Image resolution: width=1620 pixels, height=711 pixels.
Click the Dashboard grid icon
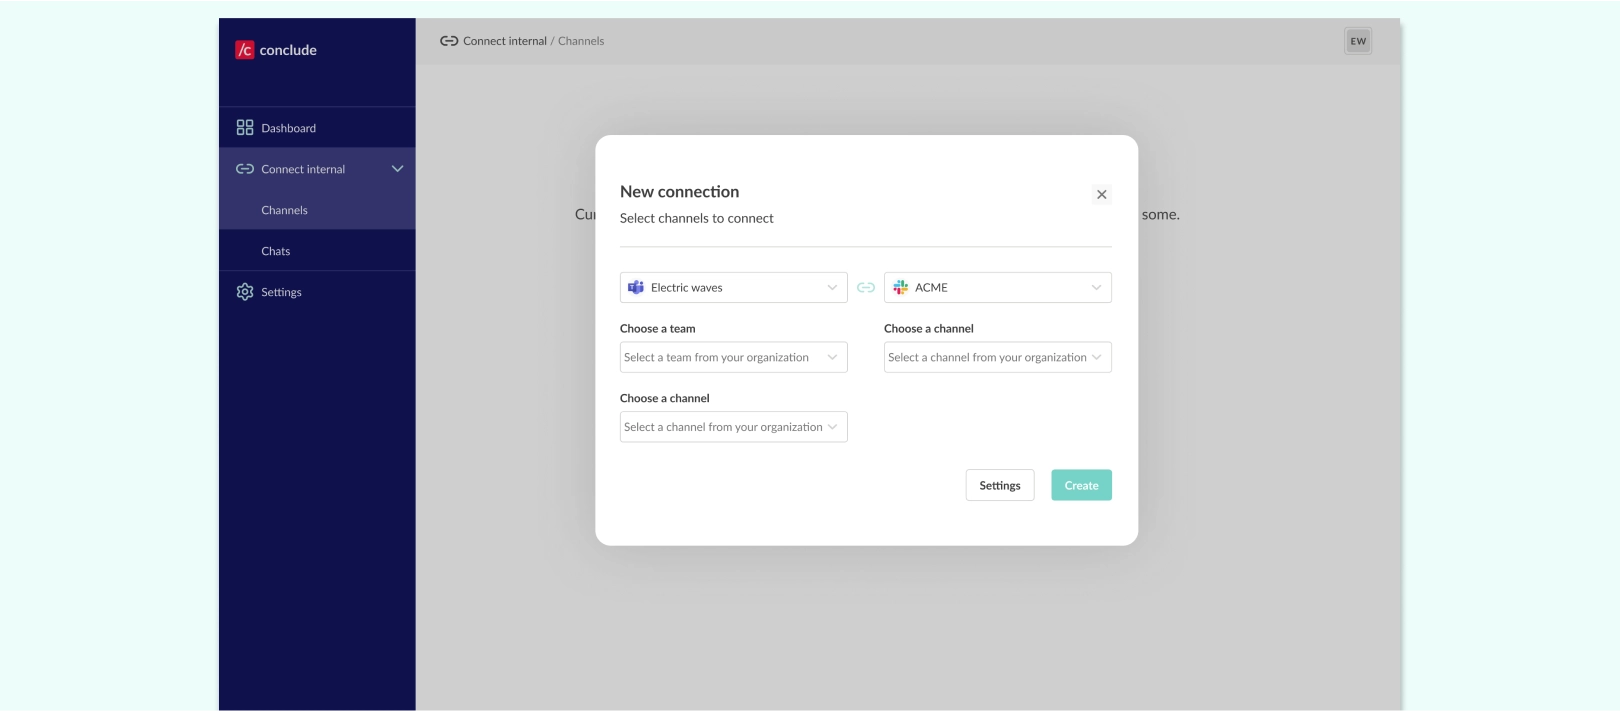245,128
